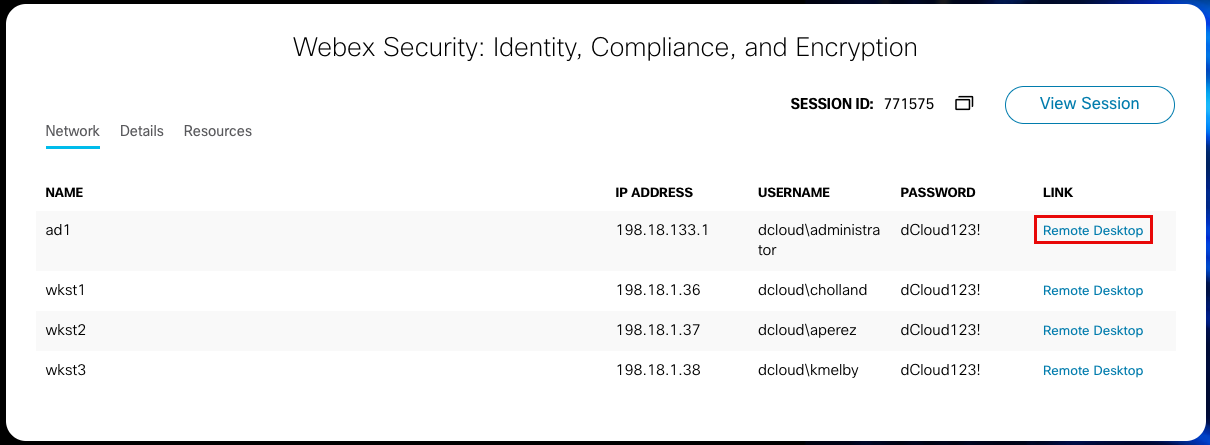Viewport: 1210px width, 445px height.
Task: Select the Resources tab
Action: pos(217,131)
